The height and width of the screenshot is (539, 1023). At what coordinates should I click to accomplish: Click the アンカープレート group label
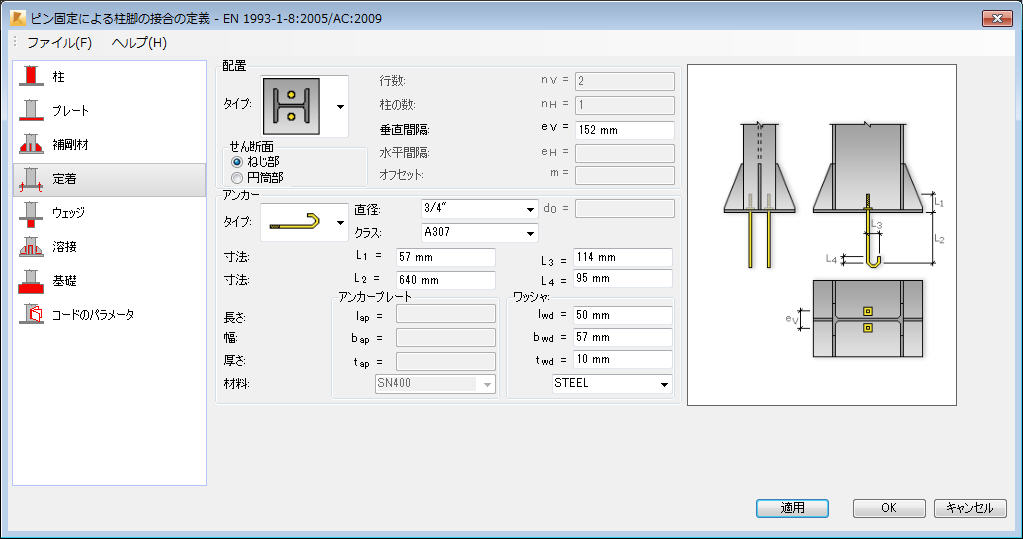click(x=375, y=297)
